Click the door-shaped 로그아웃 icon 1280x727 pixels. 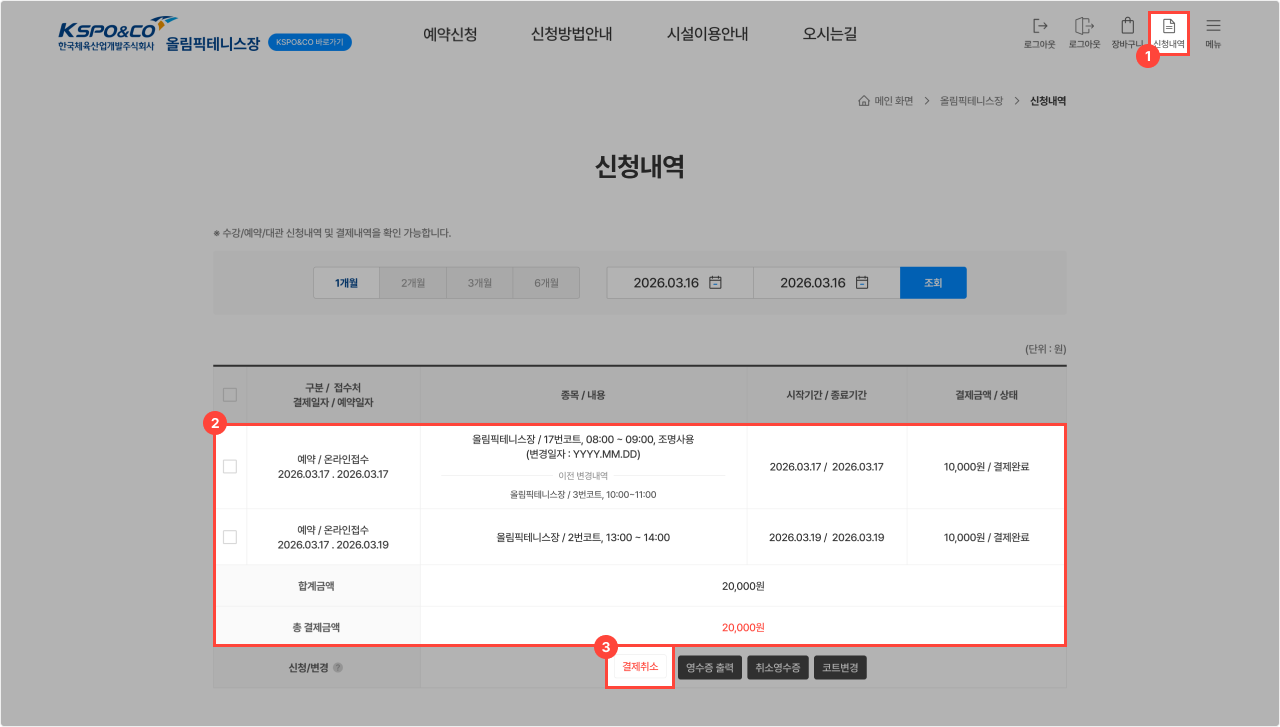click(1084, 26)
